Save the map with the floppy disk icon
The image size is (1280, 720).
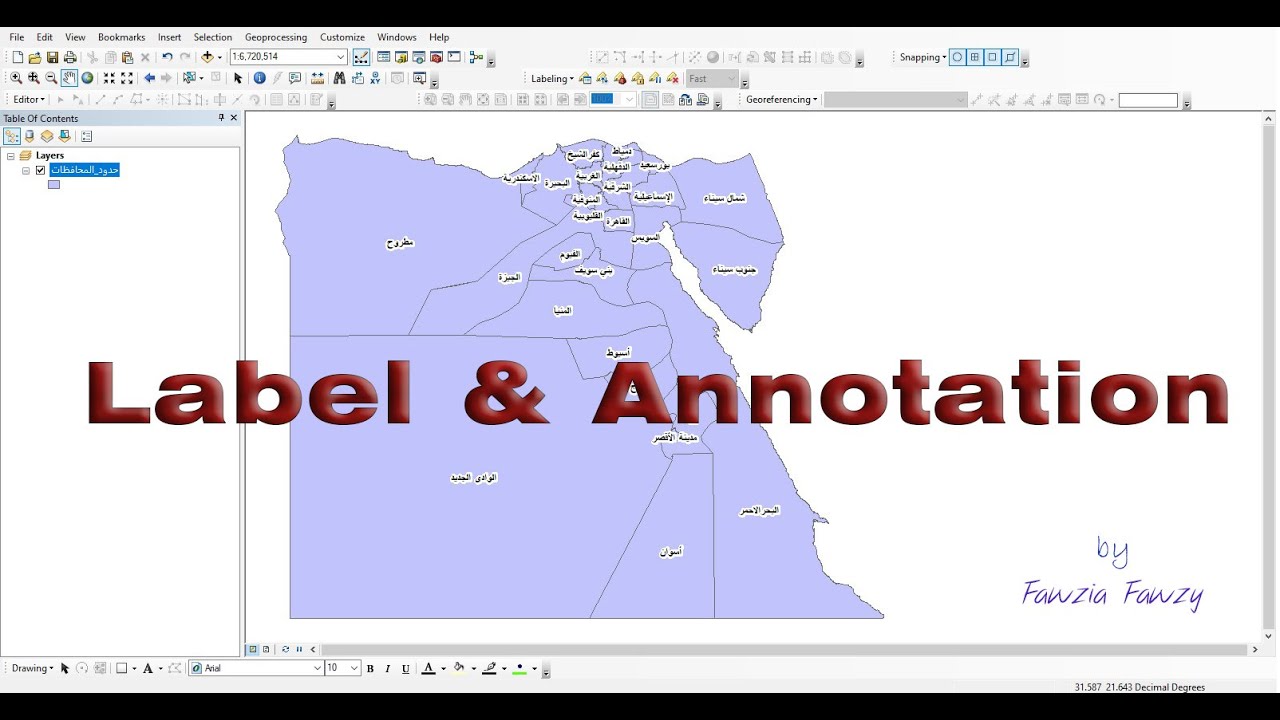point(52,57)
